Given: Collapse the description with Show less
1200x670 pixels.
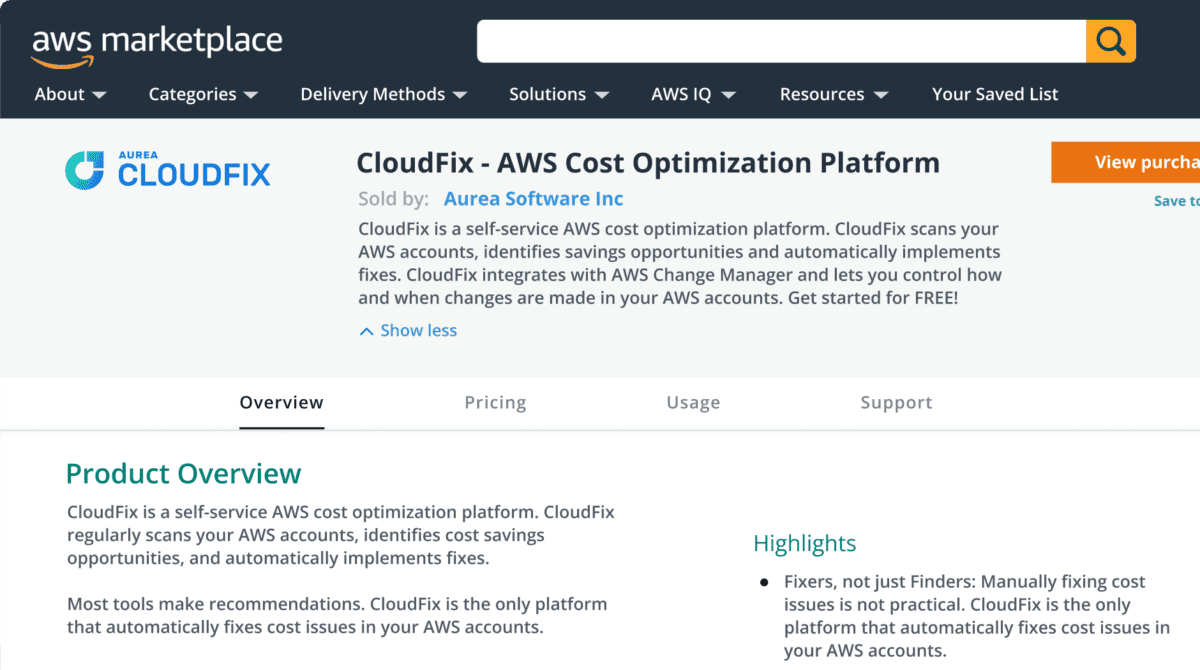Looking at the screenshot, I should click(x=417, y=330).
